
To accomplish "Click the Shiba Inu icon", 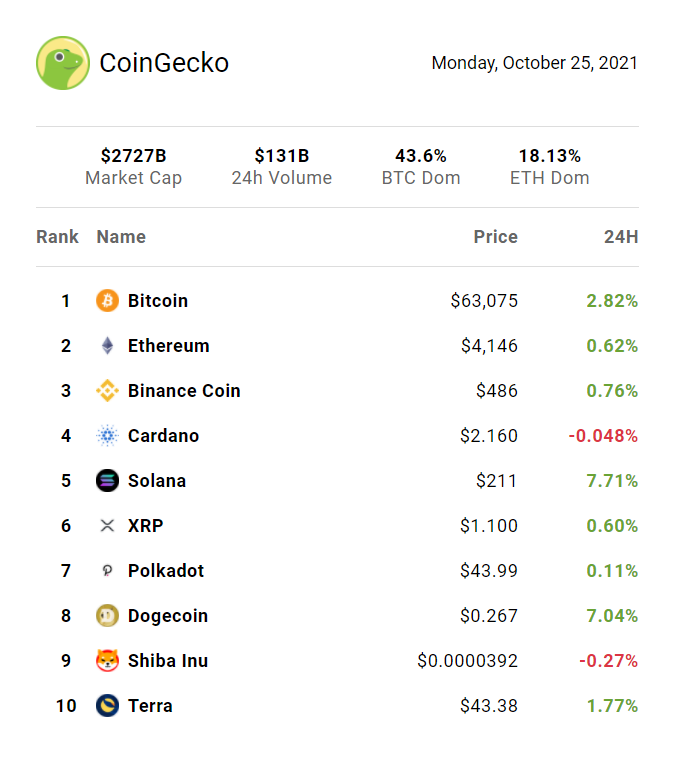I will point(107,661).
